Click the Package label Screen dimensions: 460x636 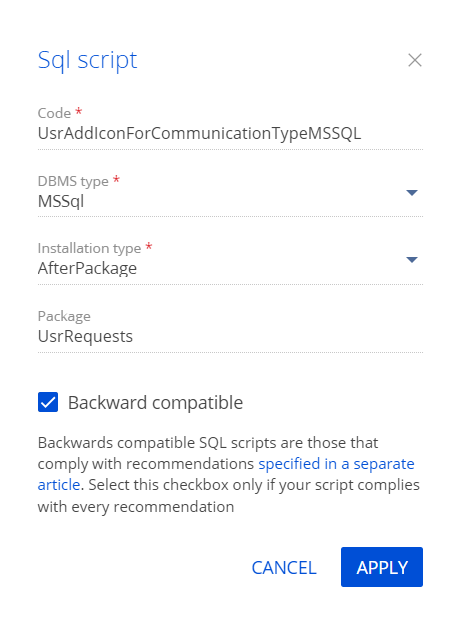(64, 316)
